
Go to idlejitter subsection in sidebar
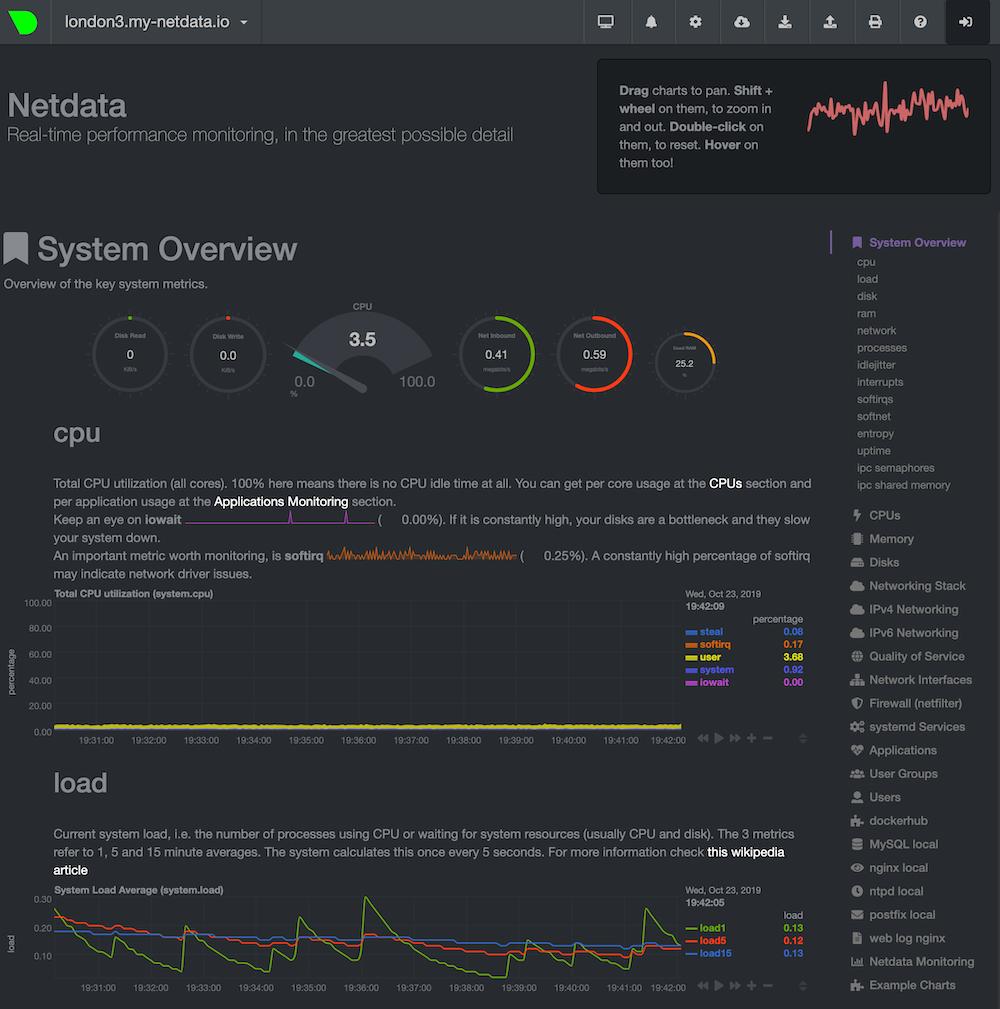876,365
